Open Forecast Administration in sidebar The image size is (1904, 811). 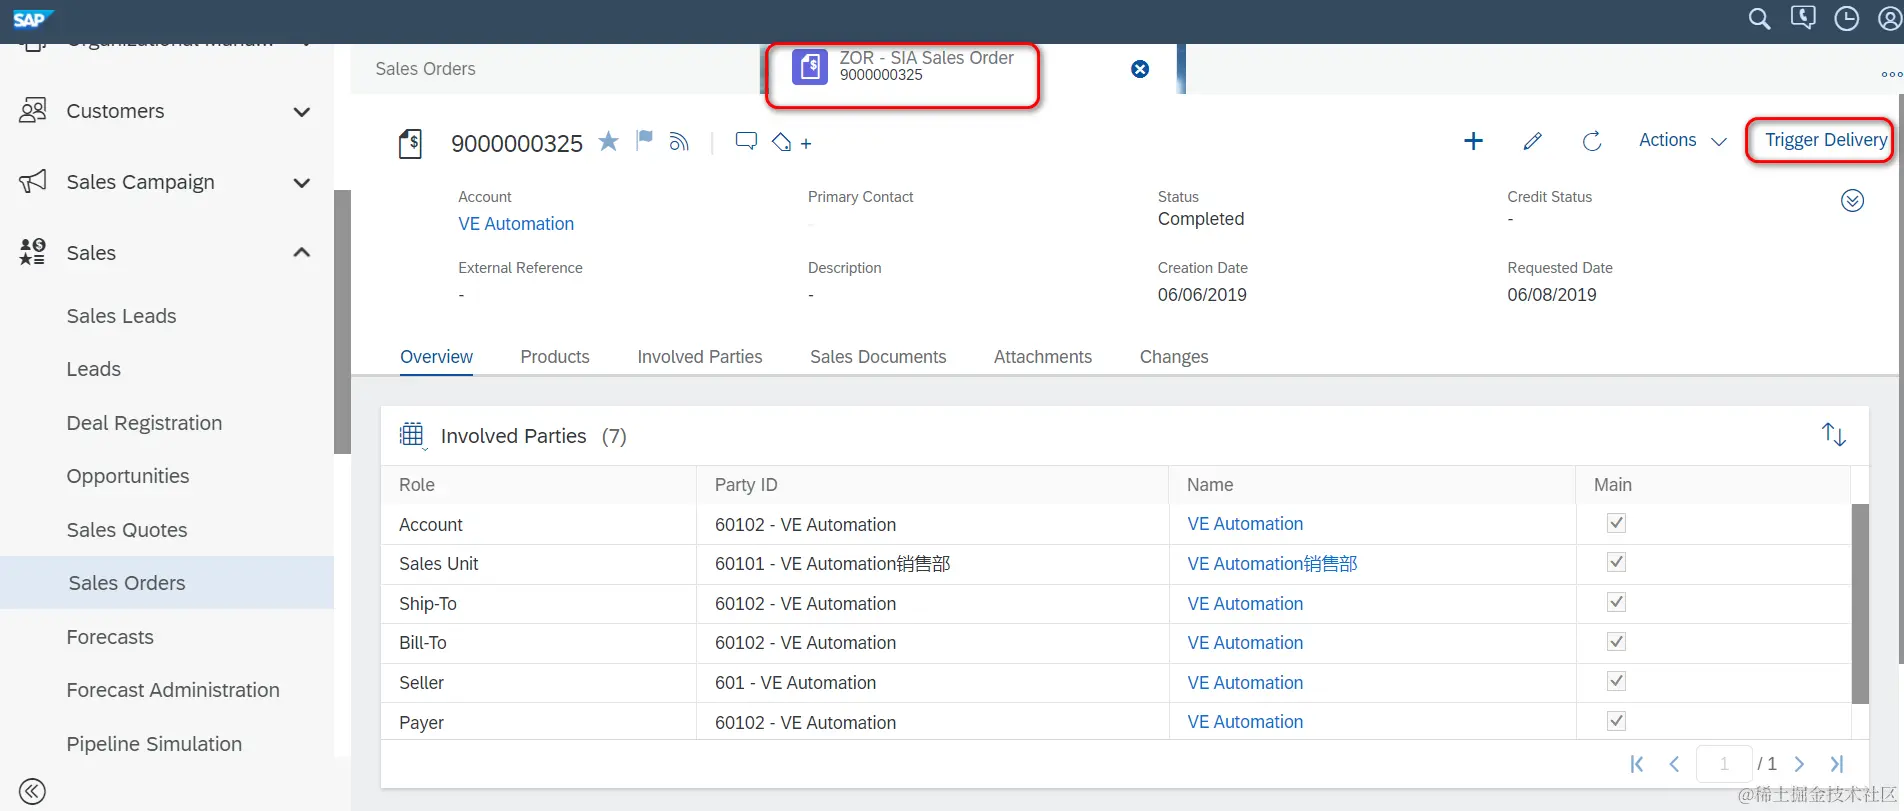173,690
